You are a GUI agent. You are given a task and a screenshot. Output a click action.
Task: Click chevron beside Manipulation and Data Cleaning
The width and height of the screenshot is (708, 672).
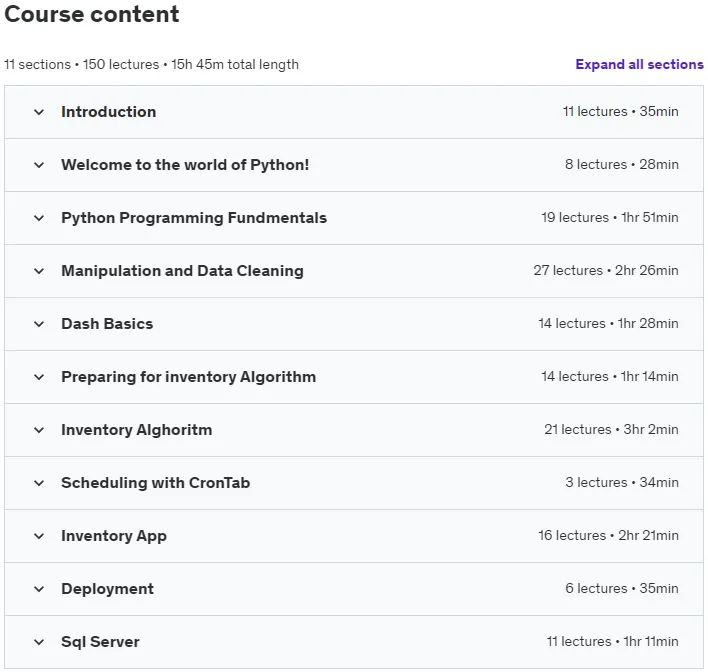click(39, 271)
